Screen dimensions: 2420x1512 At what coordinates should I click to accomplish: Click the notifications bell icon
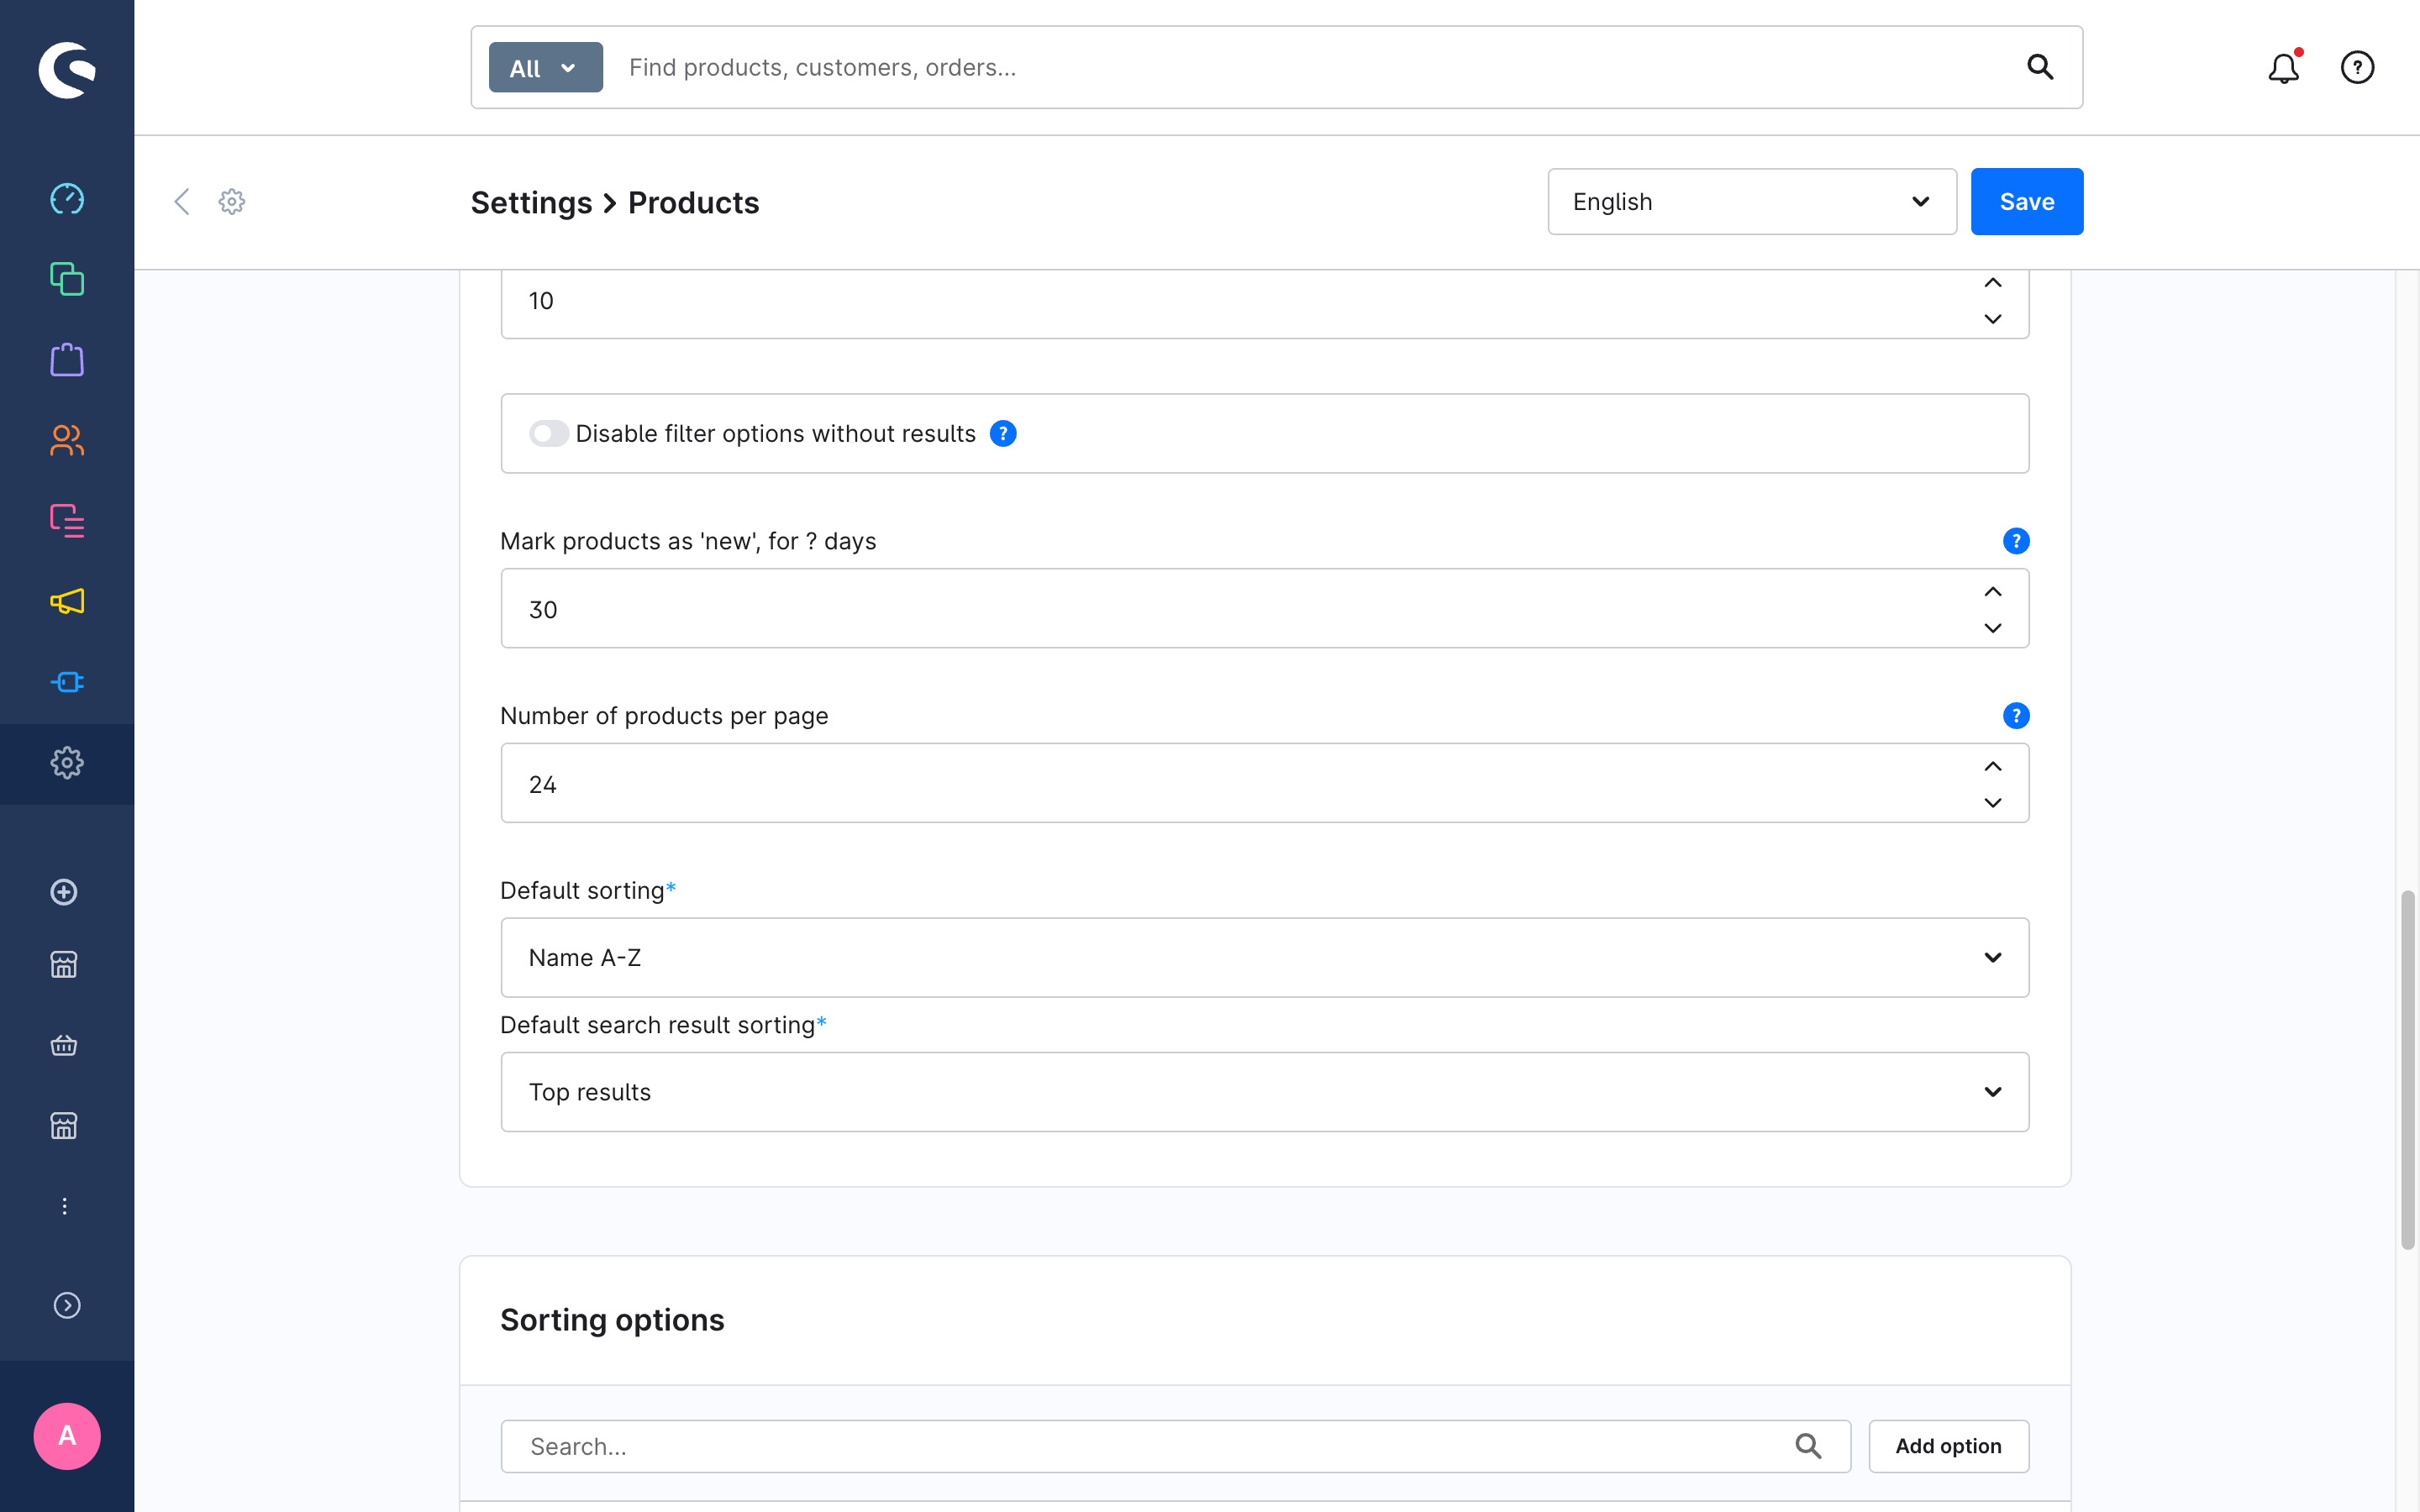click(x=2284, y=67)
